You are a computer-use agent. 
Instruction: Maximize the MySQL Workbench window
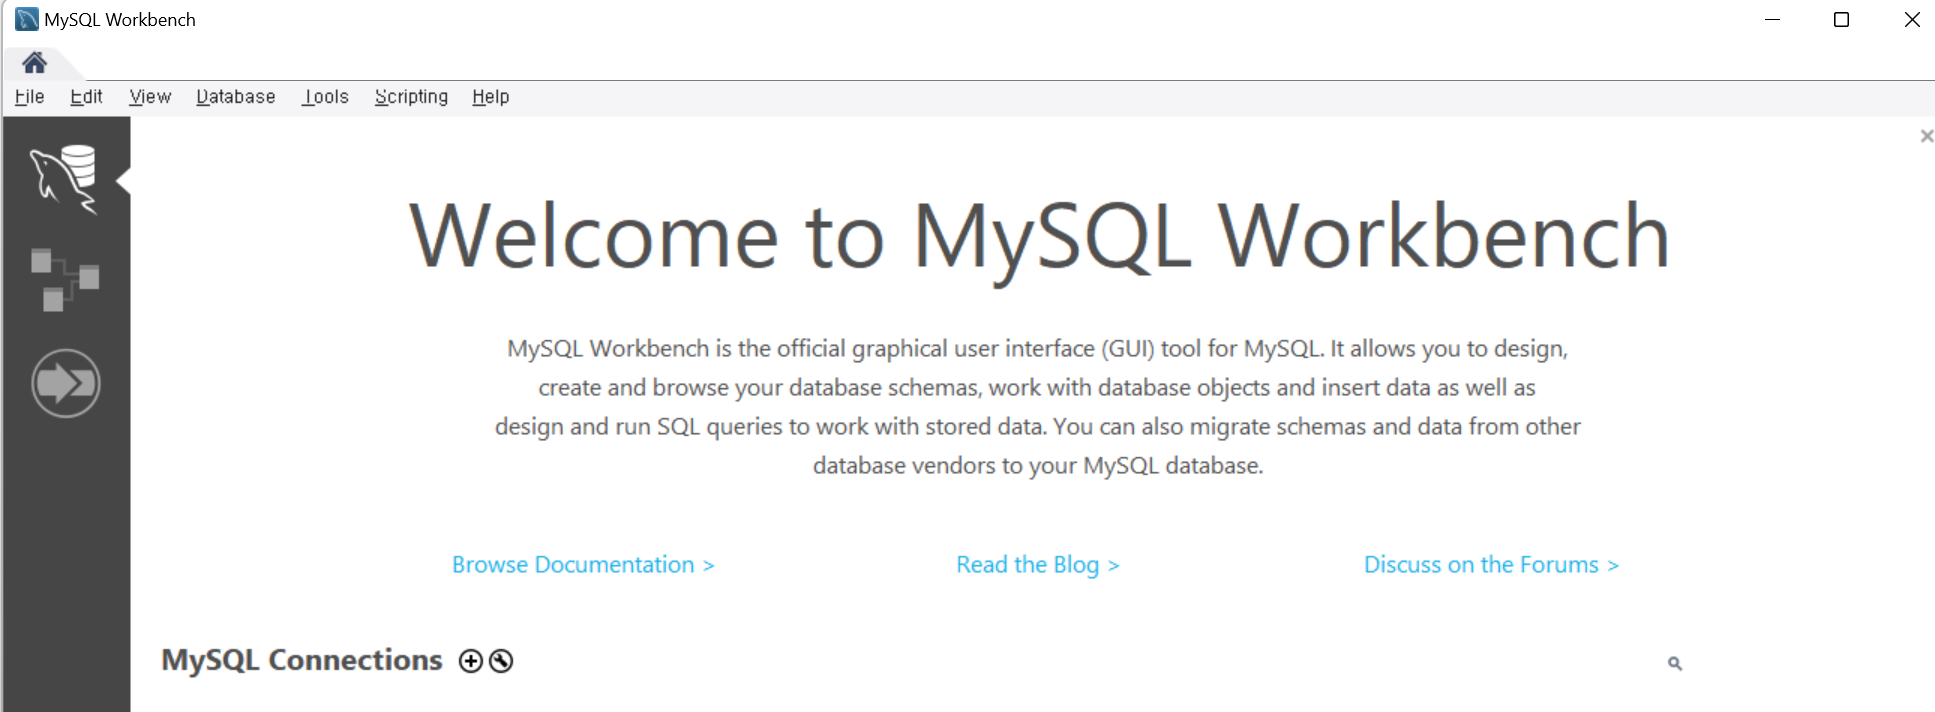click(1841, 19)
